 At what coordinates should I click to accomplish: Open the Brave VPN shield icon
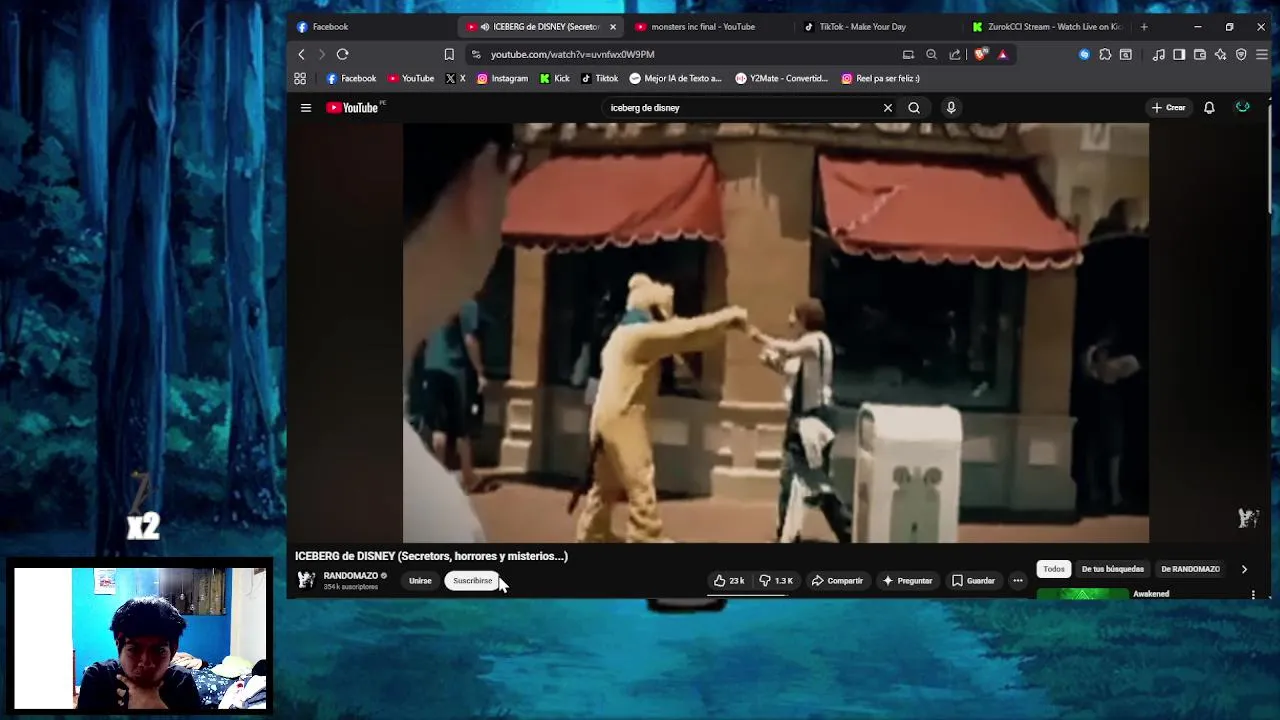[1241, 54]
